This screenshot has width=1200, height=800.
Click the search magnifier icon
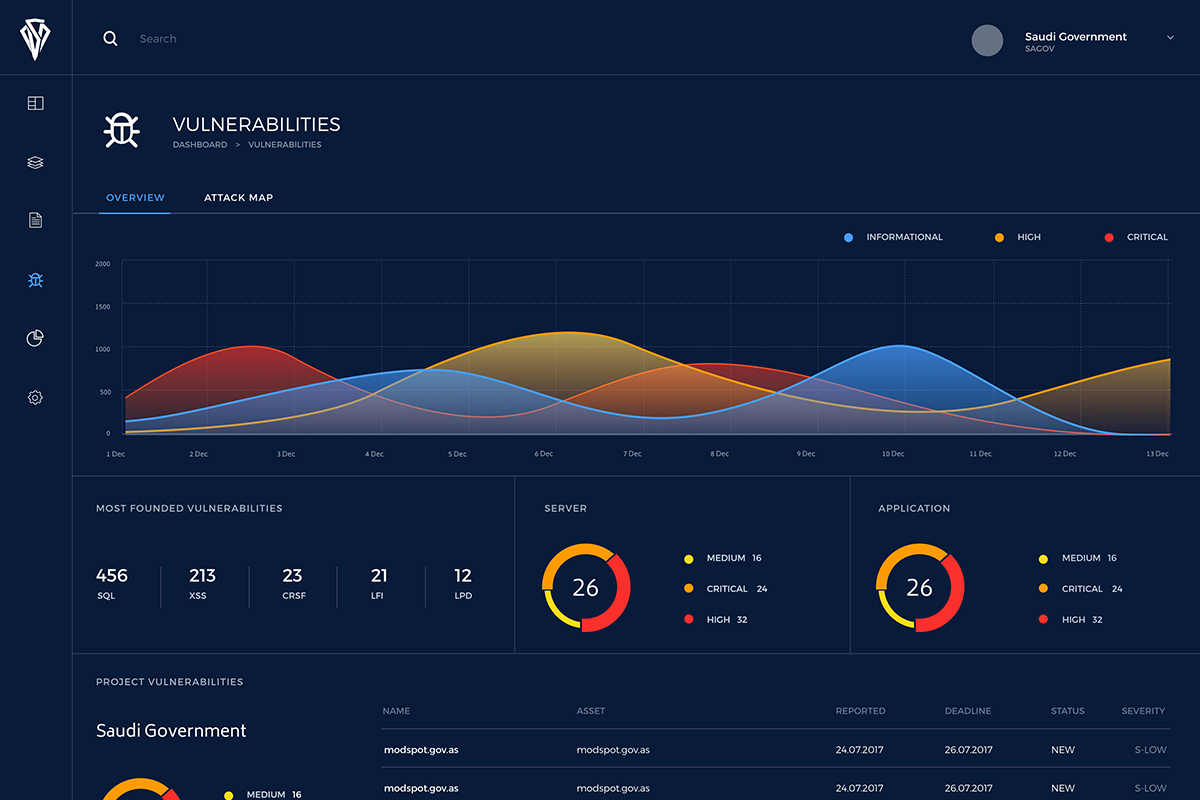click(111, 38)
